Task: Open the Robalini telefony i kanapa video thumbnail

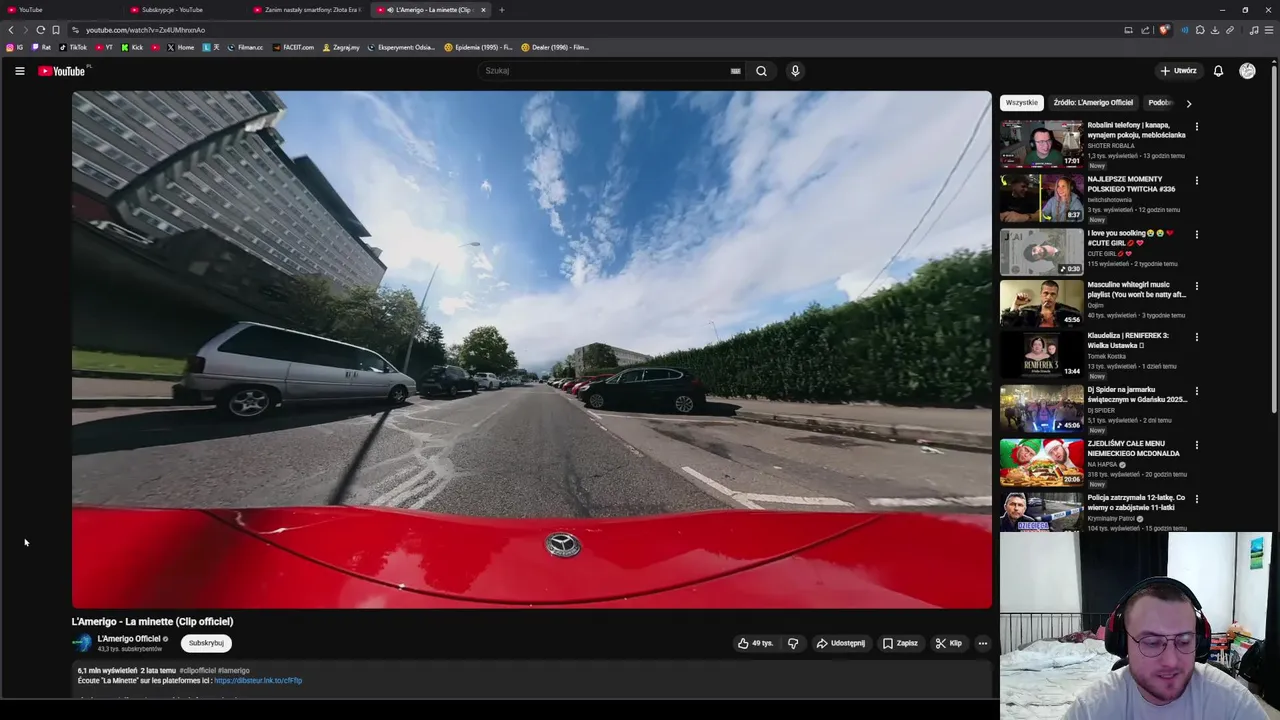Action: pos(1041,144)
